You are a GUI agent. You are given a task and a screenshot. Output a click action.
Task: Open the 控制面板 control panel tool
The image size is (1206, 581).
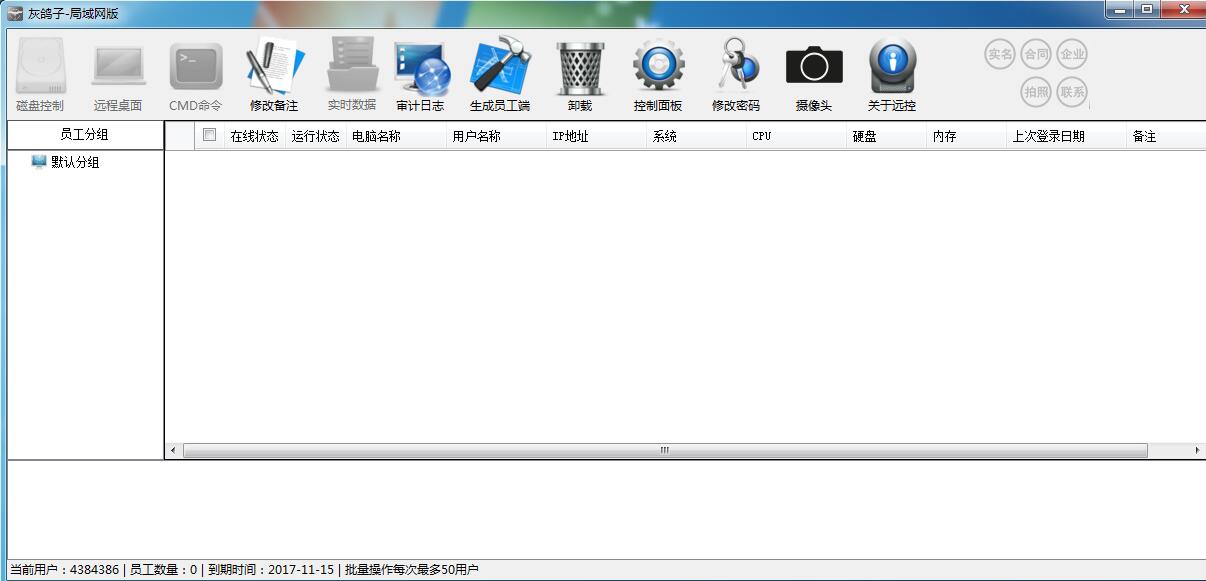click(x=657, y=72)
